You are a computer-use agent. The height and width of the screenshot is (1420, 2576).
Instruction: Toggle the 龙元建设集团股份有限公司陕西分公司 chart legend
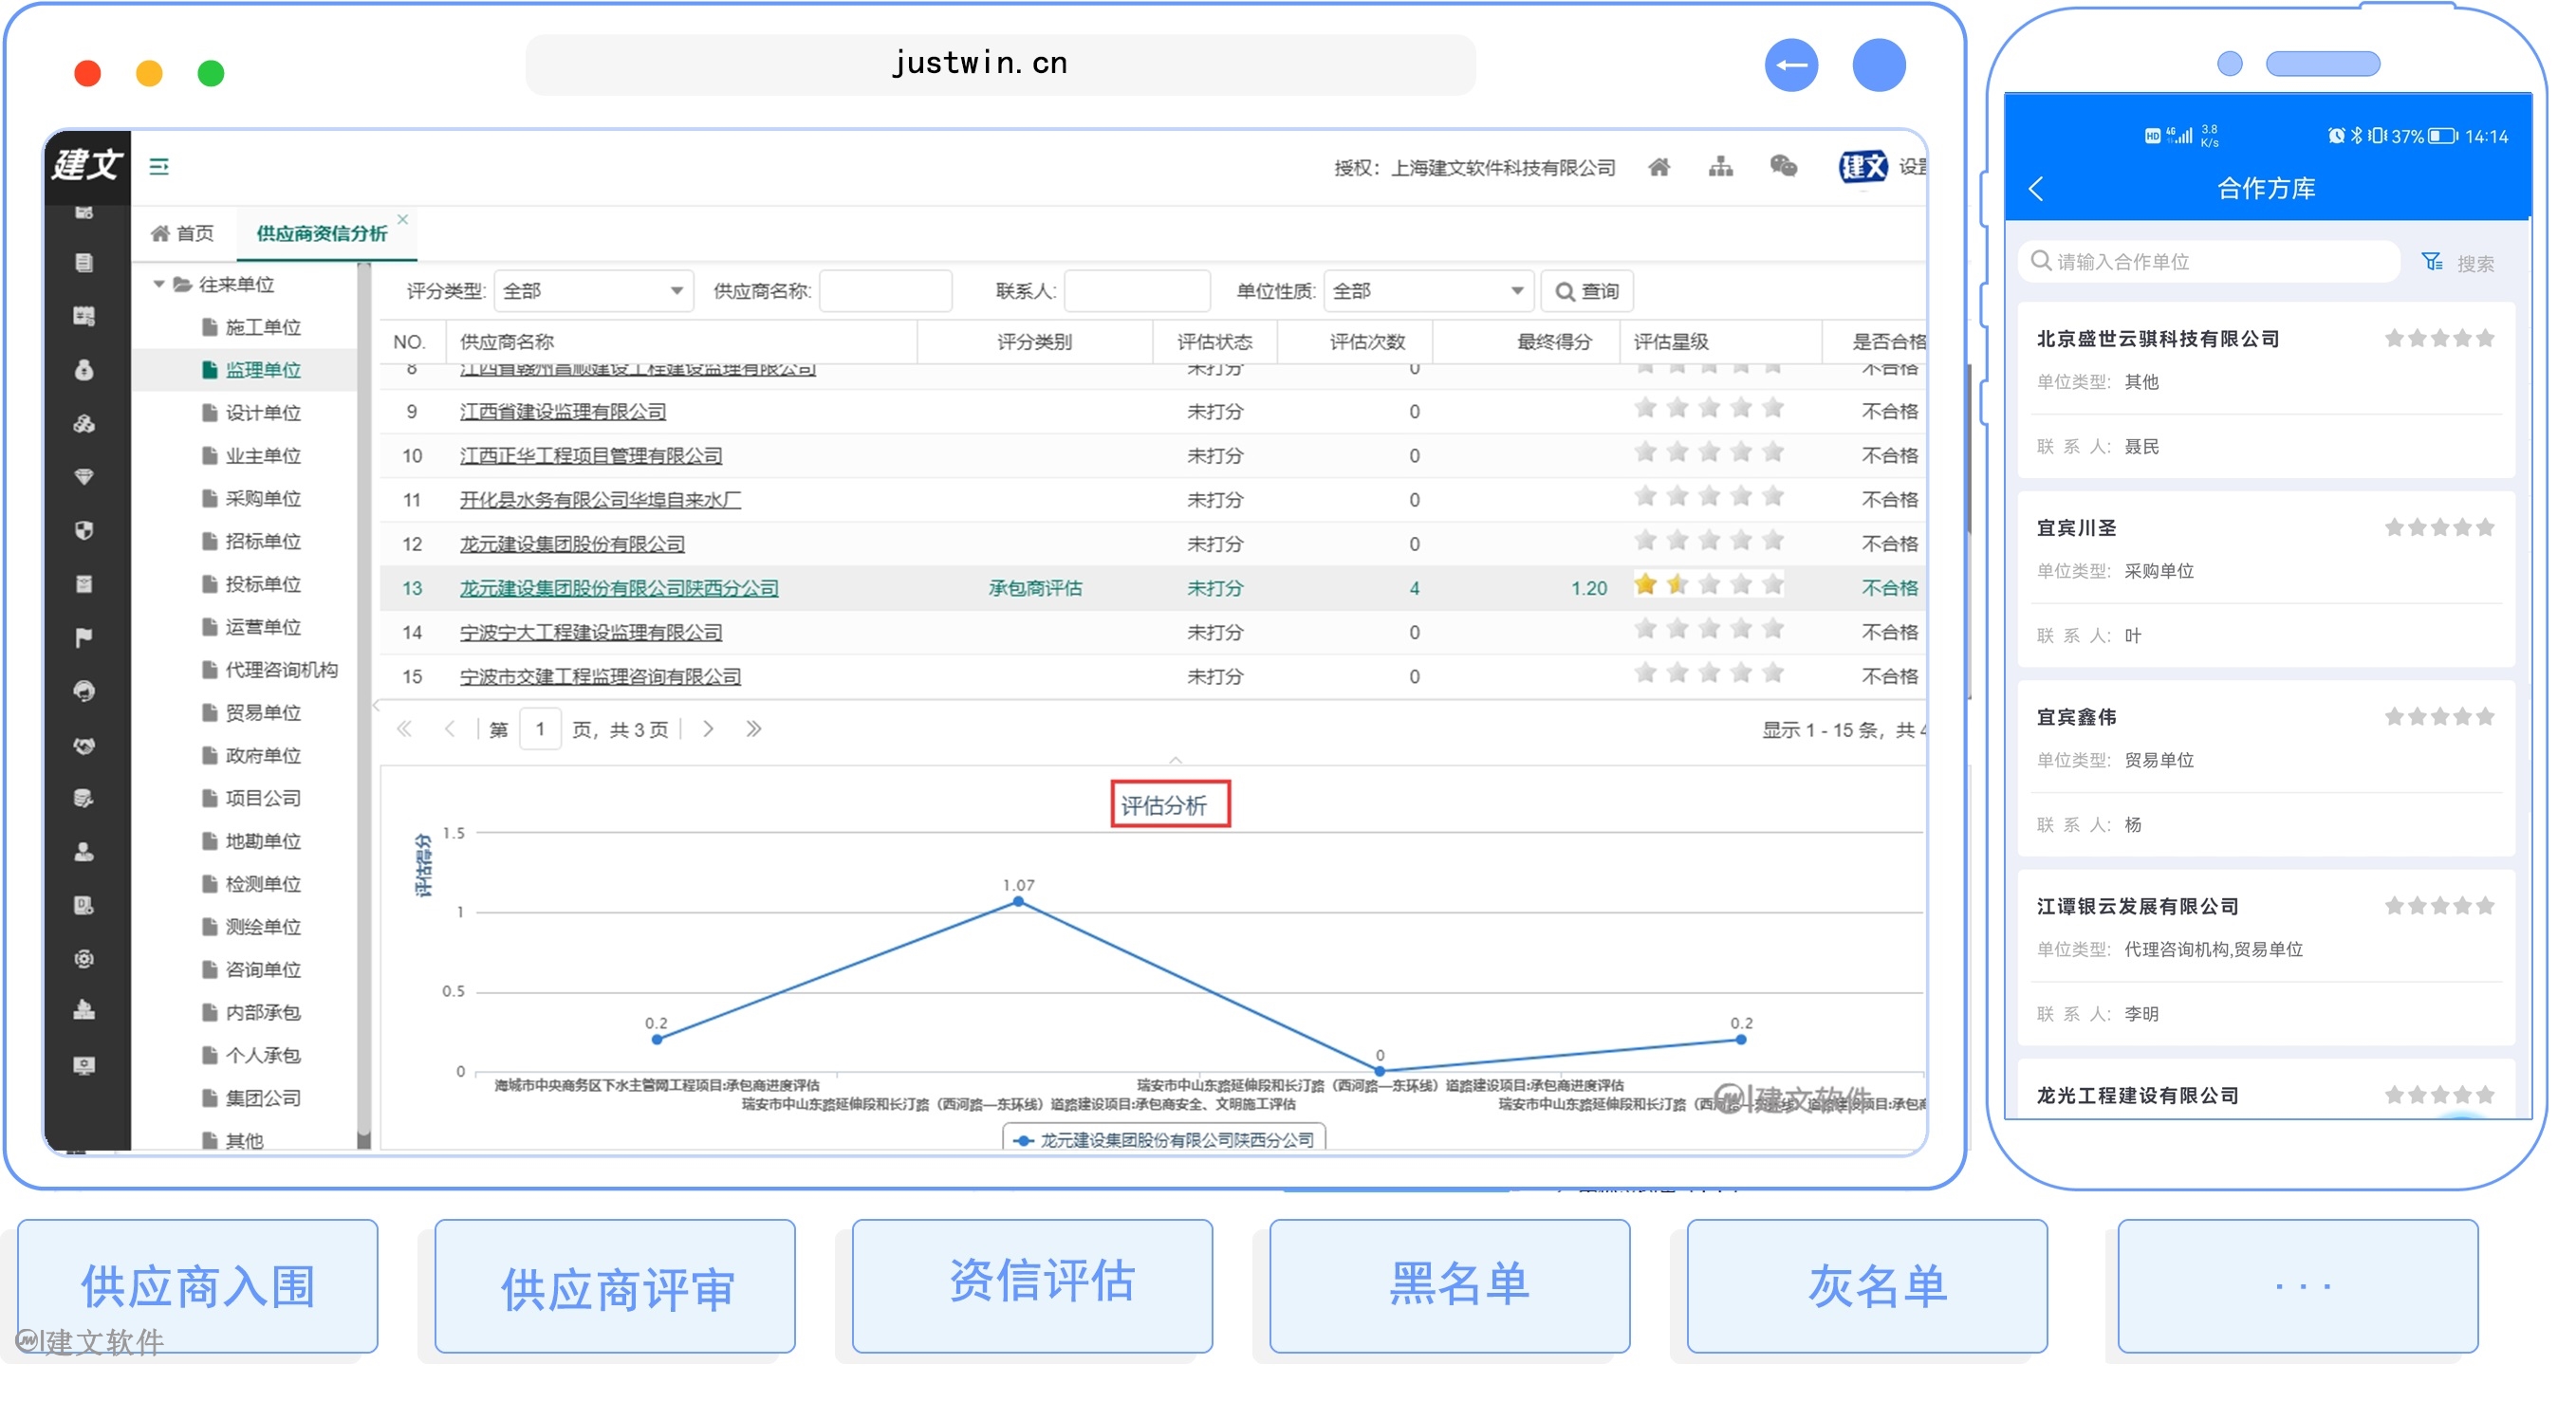click(x=1164, y=1140)
